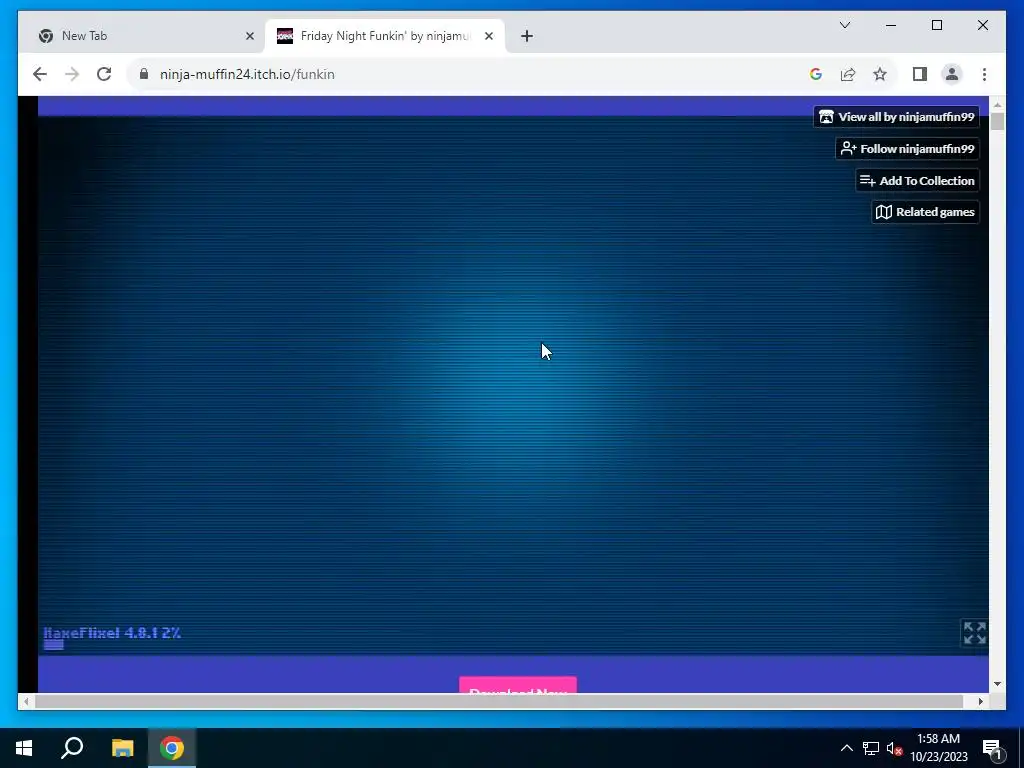Click the pink Download Now button
Screen dimensions: 1024x768
point(518,685)
